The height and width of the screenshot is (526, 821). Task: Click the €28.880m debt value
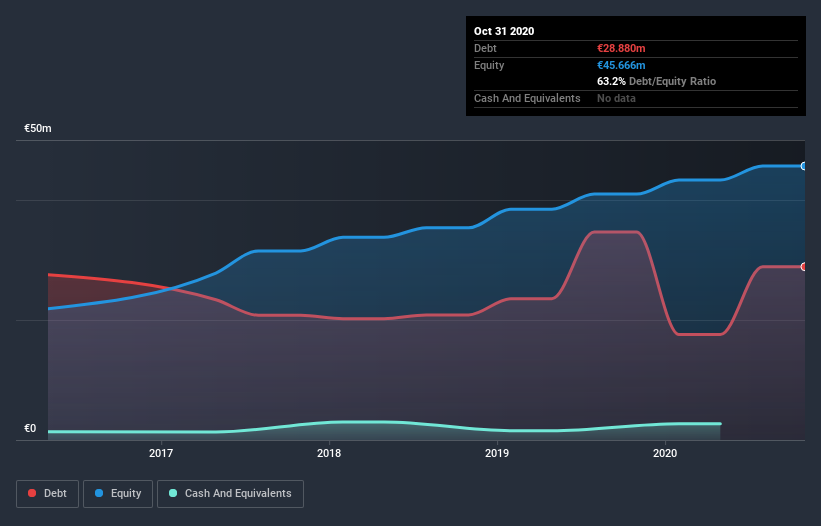tap(621, 48)
